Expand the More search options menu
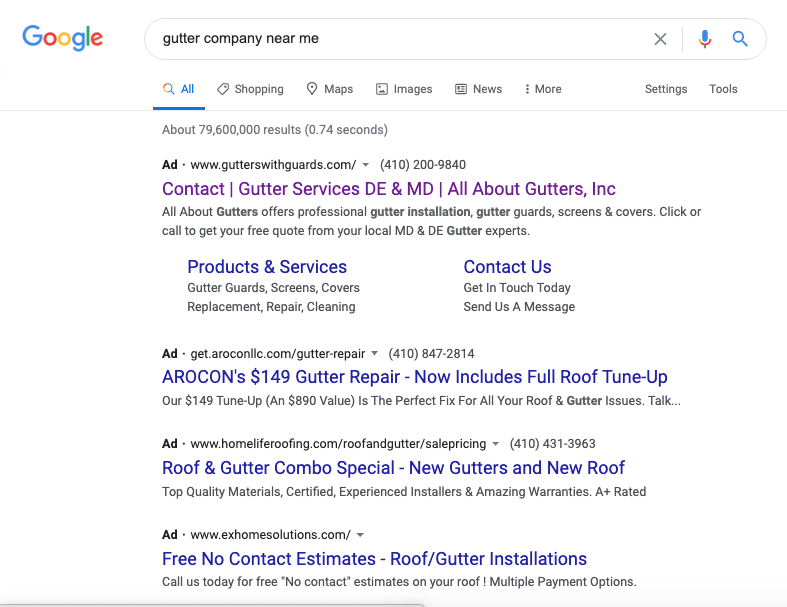Image resolution: width=787 pixels, height=607 pixels. [x=542, y=89]
